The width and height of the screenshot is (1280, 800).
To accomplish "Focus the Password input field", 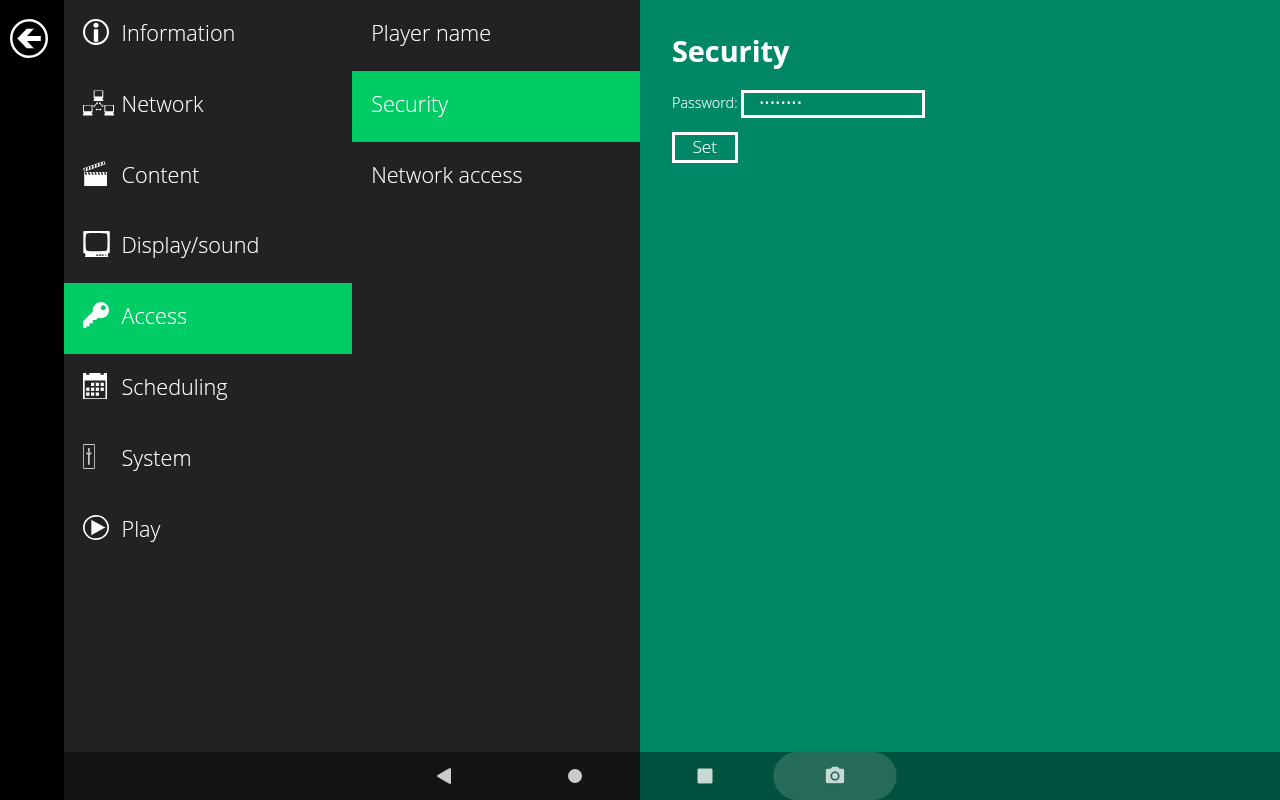I will 833,104.
